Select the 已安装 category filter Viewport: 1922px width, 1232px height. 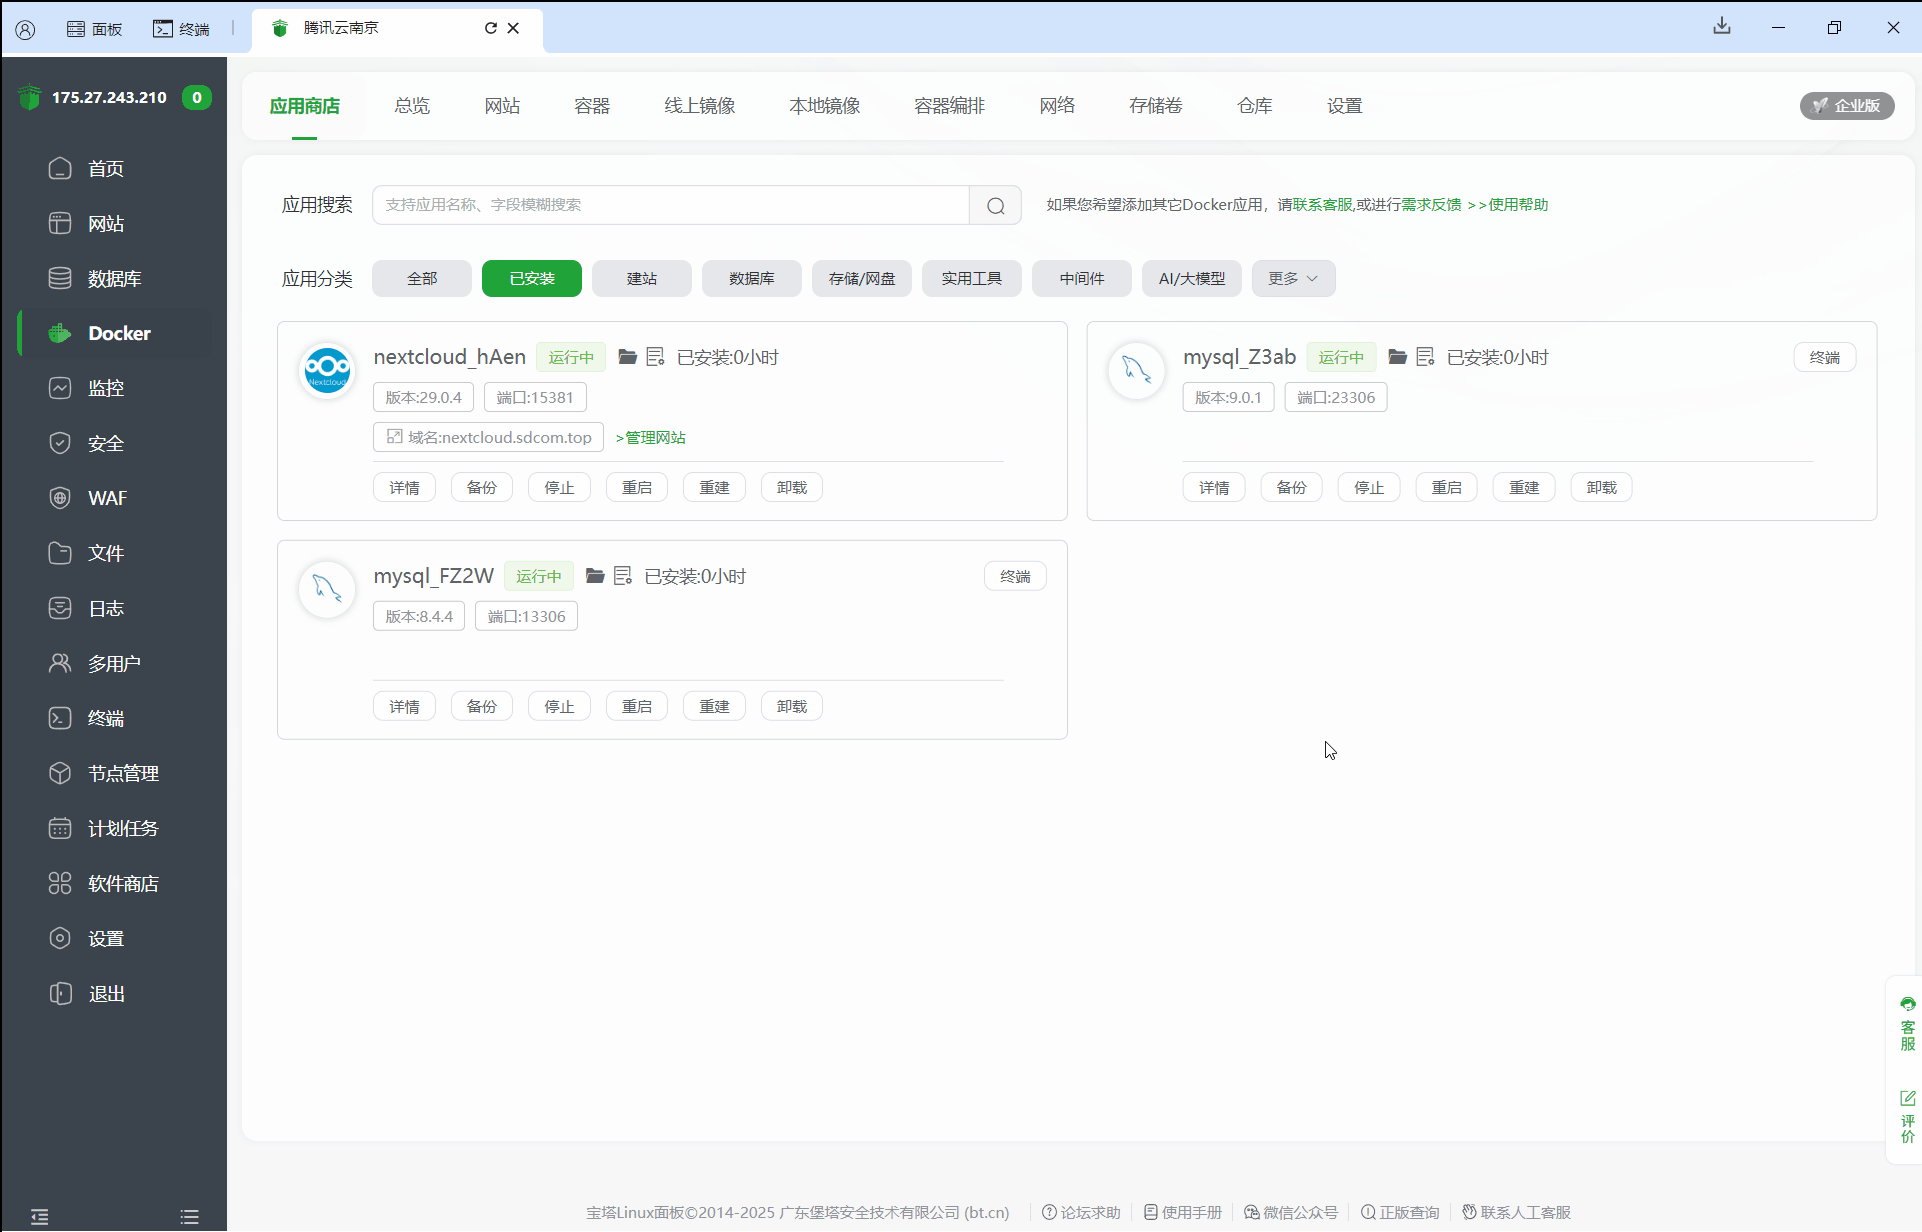tap(531, 279)
